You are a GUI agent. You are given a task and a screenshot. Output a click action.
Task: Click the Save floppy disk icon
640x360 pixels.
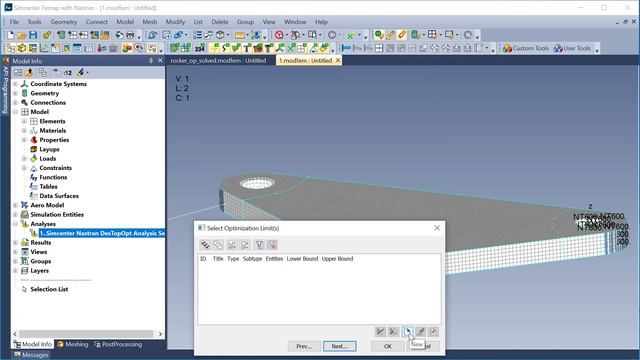coord(33,35)
